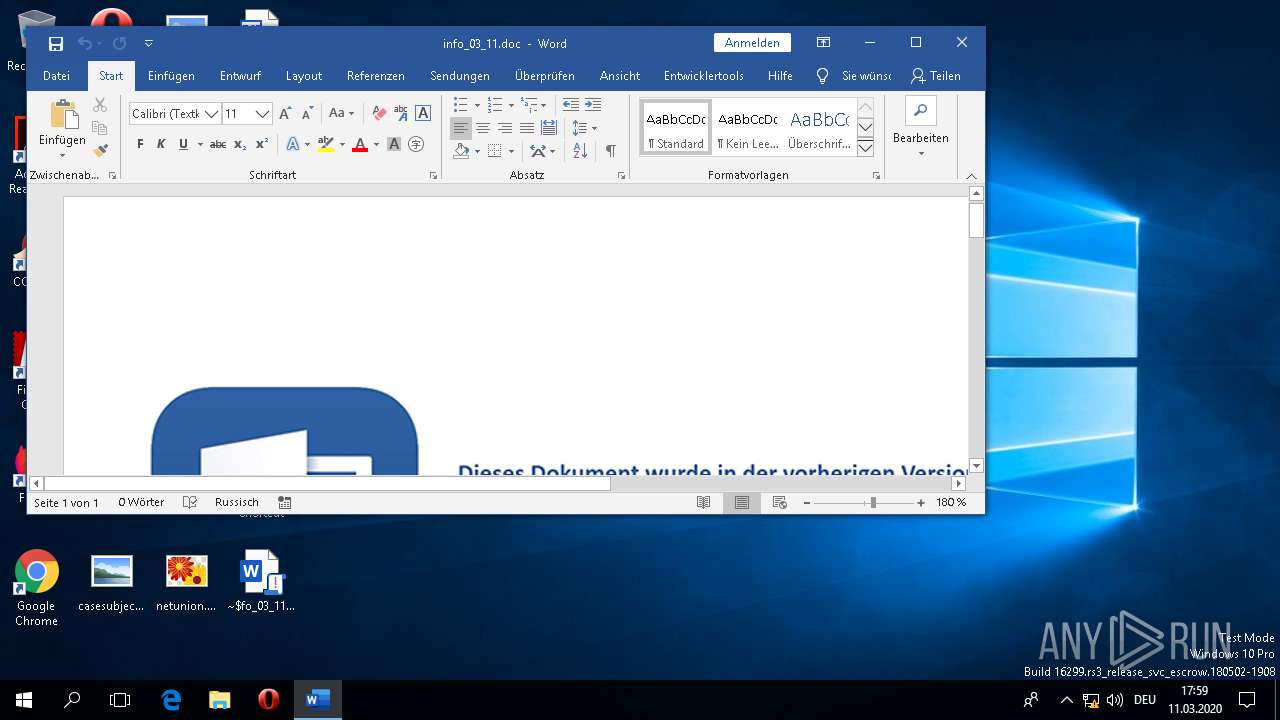This screenshot has height=720, width=1280.
Task: Switch to the Referenzen tab
Action: point(376,76)
